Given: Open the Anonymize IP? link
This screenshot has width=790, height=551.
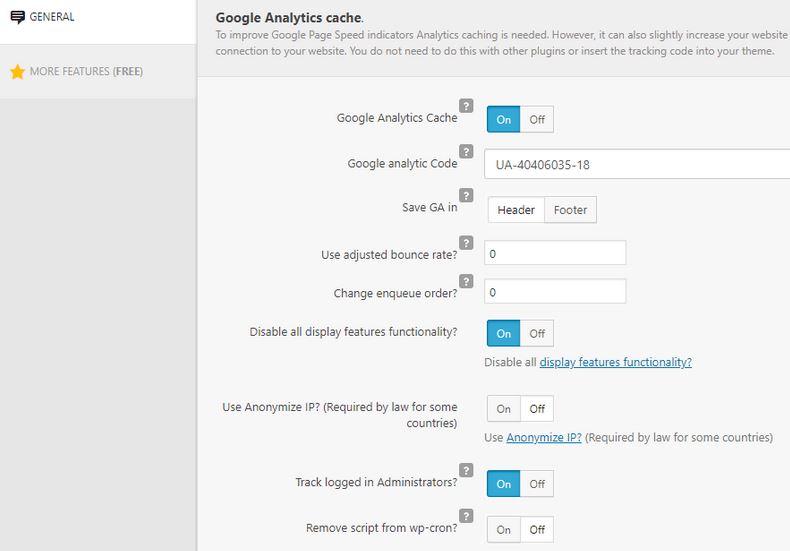Looking at the screenshot, I should point(544,437).
